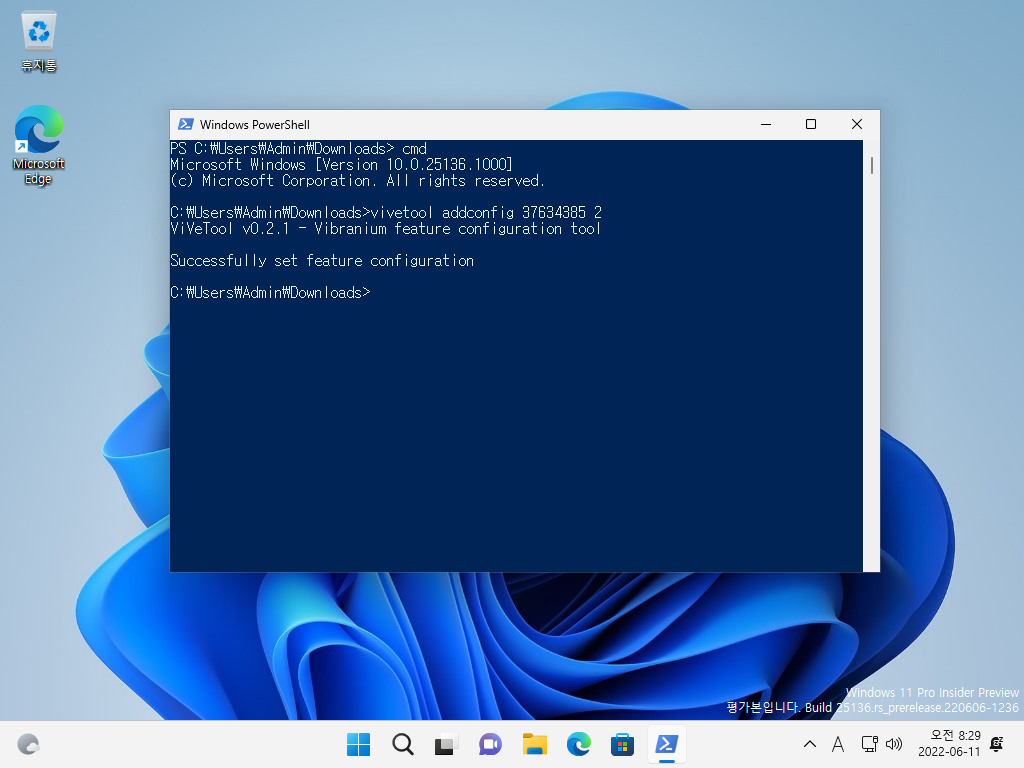The image size is (1024, 768).
Task: Select the active Windows PowerShell taskbar icon
Action: pyautogui.click(x=665, y=744)
